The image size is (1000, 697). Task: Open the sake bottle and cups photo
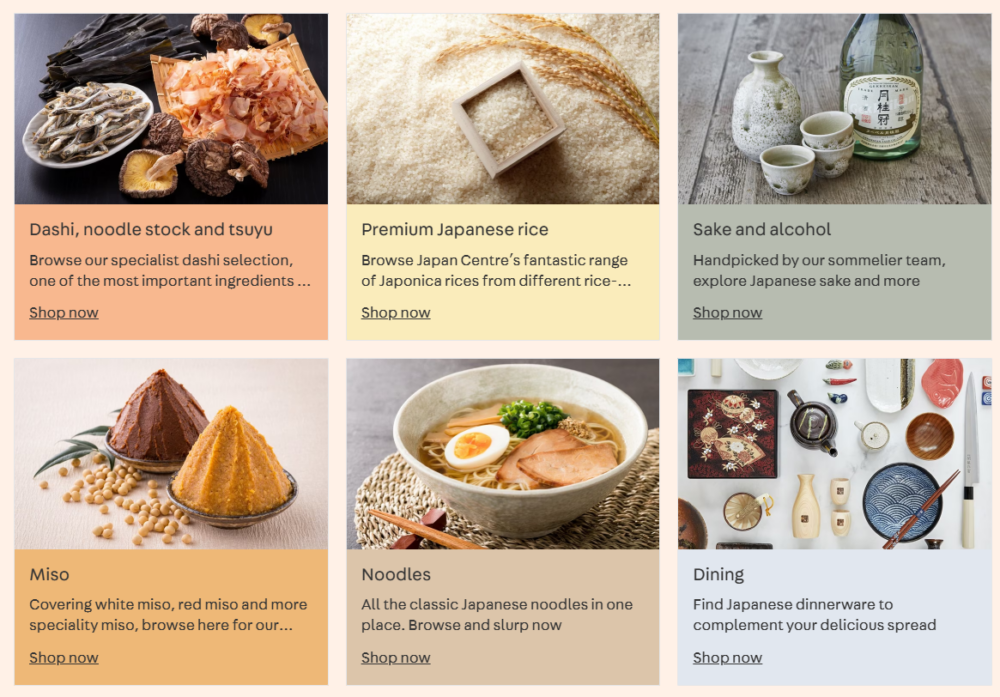pos(834,109)
